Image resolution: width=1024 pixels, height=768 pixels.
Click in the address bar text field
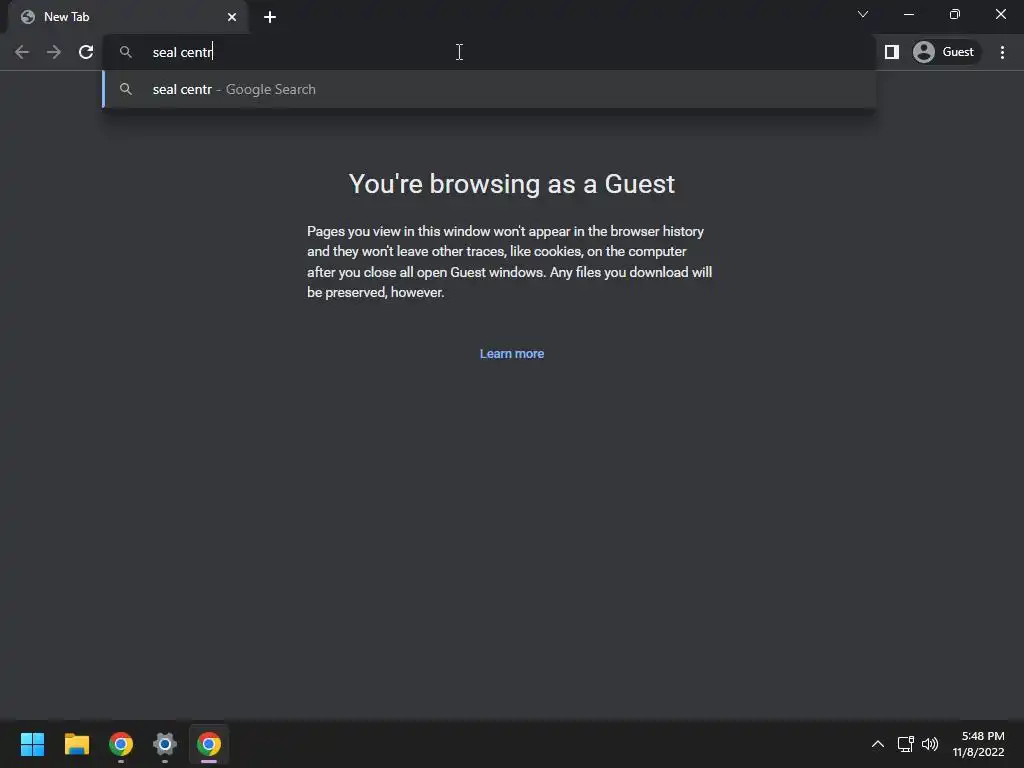click(490, 52)
